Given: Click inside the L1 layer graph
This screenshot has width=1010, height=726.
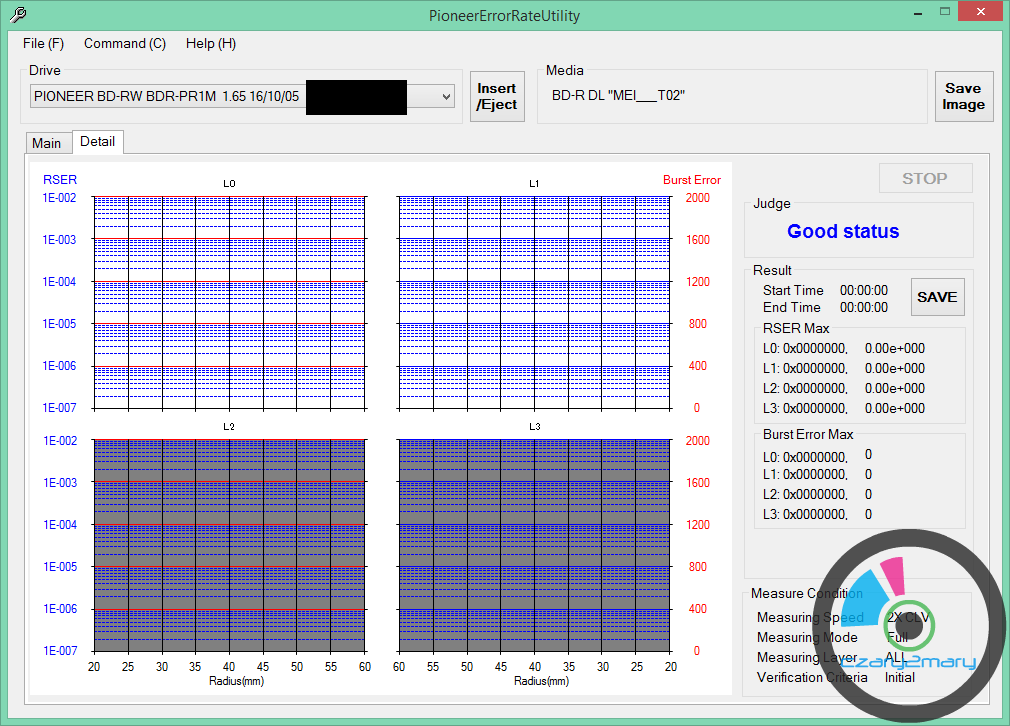Looking at the screenshot, I should tap(534, 302).
